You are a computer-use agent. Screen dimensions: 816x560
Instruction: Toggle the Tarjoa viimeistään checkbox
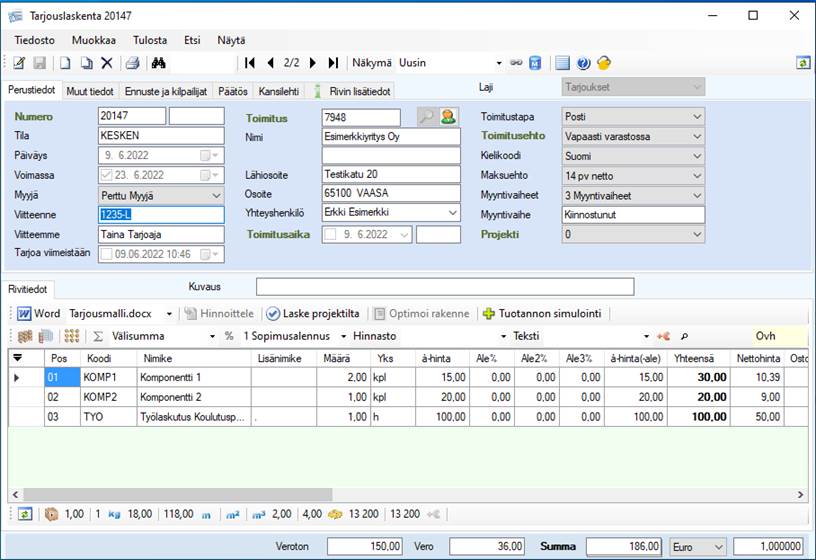pos(106,254)
